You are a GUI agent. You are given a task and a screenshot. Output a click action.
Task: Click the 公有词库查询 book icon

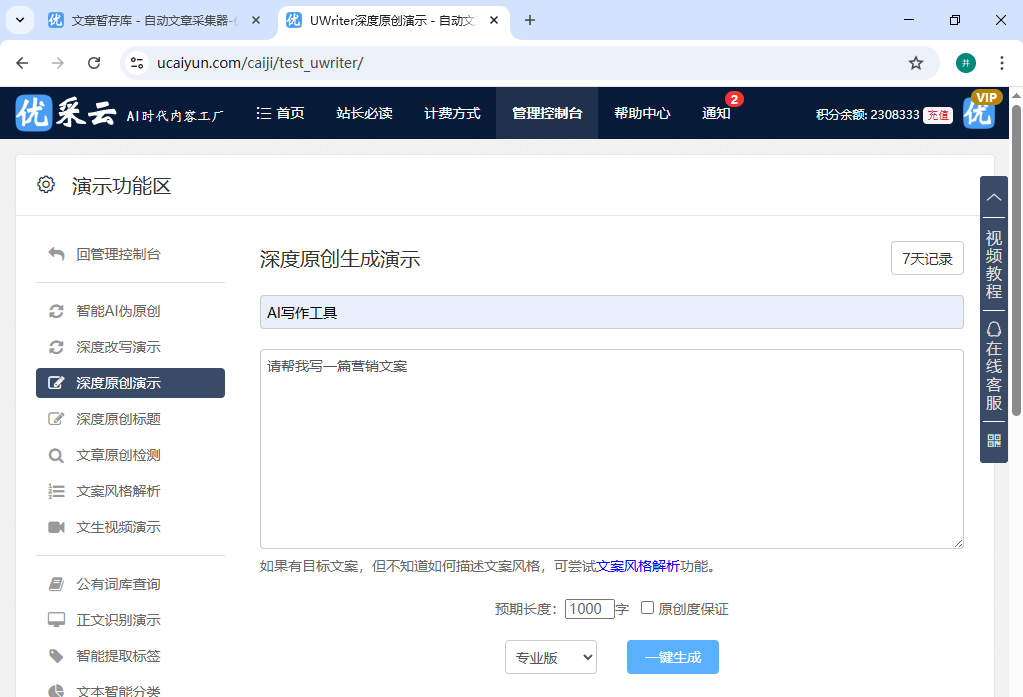57,583
